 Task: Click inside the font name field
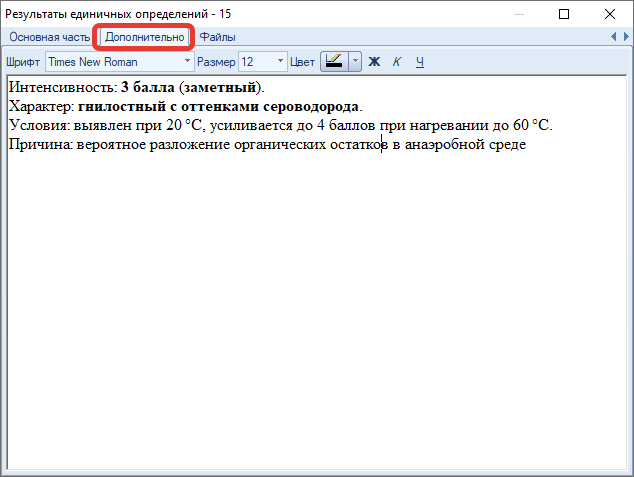point(114,62)
